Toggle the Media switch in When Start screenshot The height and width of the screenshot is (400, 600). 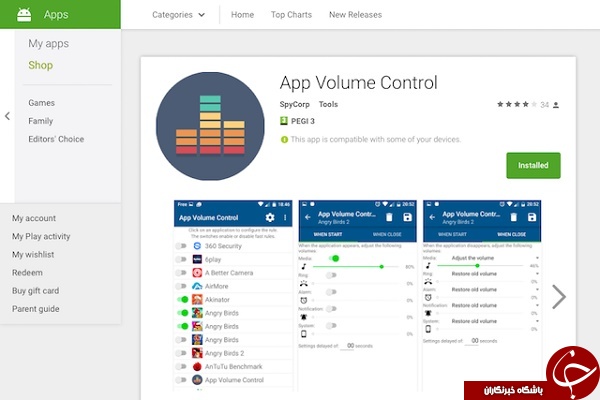(x=334, y=258)
